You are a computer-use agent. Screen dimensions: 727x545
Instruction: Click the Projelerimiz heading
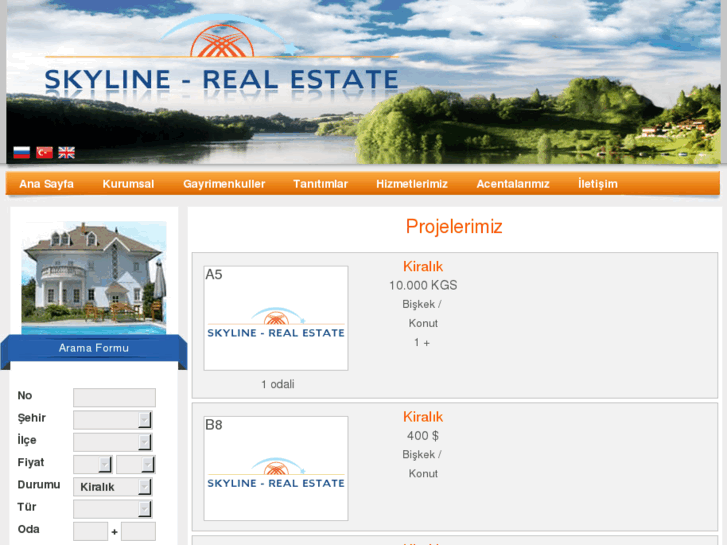pyautogui.click(x=454, y=227)
